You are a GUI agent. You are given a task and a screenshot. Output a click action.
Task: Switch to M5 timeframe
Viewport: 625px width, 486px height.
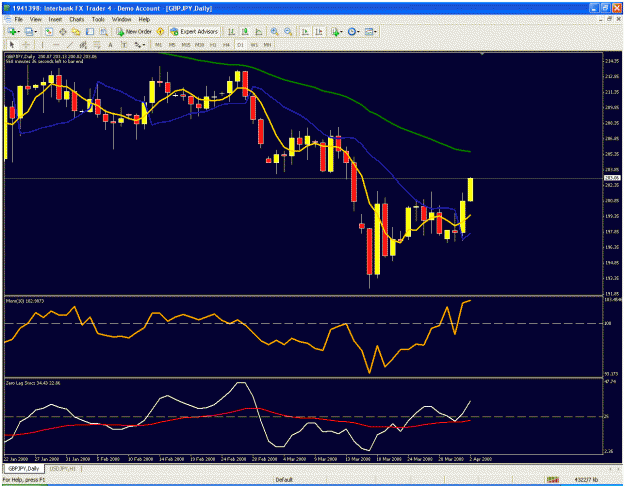[172, 45]
